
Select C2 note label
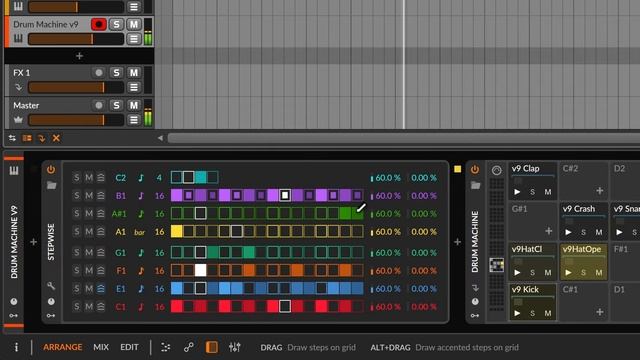tap(121, 178)
